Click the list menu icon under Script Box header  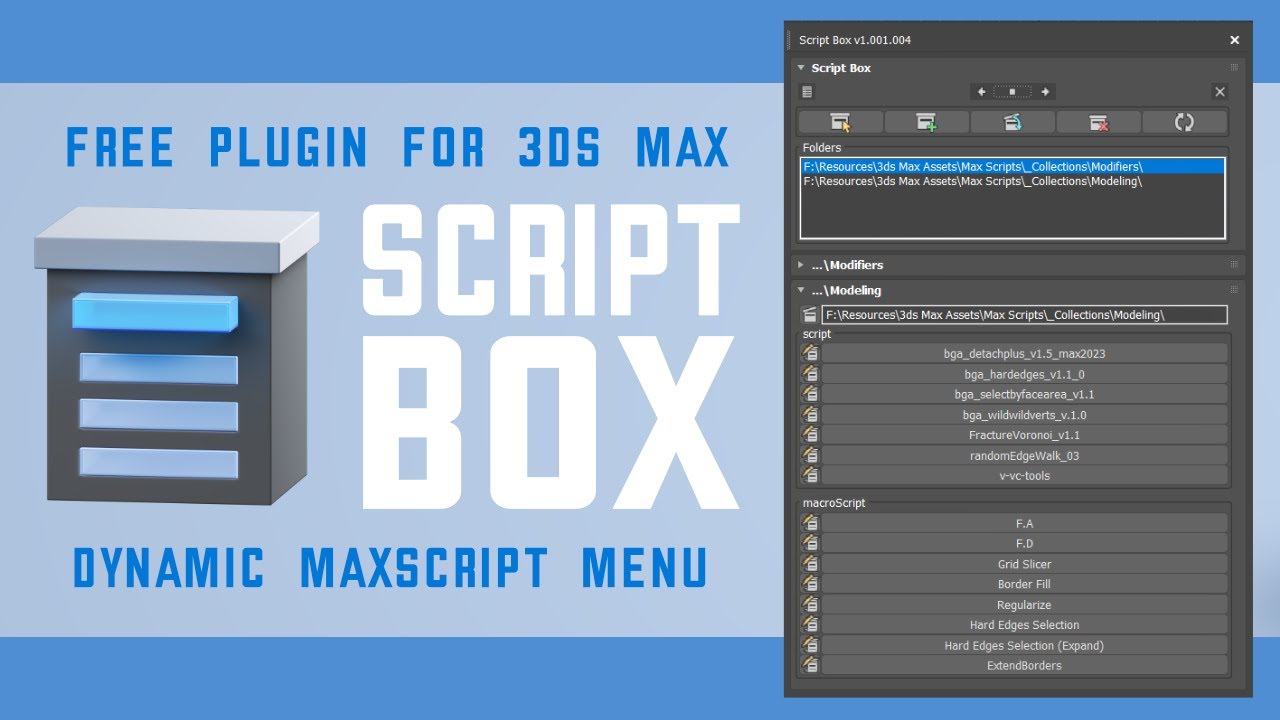(808, 92)
